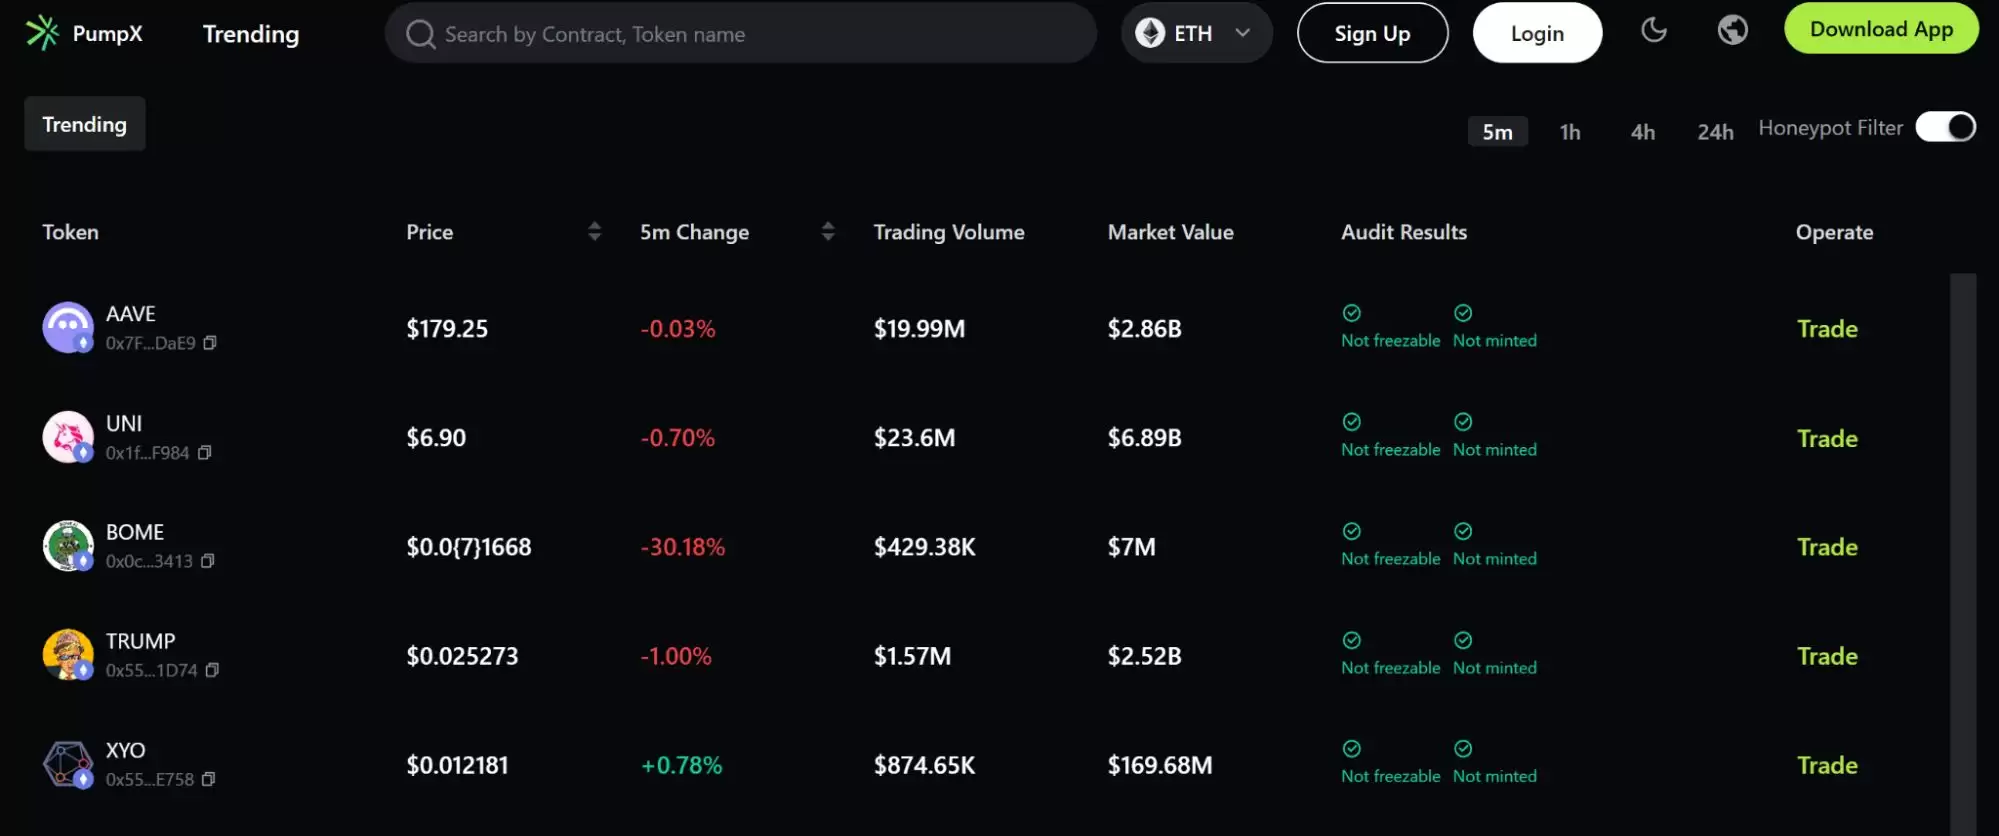Click Trade for the AAVE token
1999x836 pixels.
coord(1827,329)
